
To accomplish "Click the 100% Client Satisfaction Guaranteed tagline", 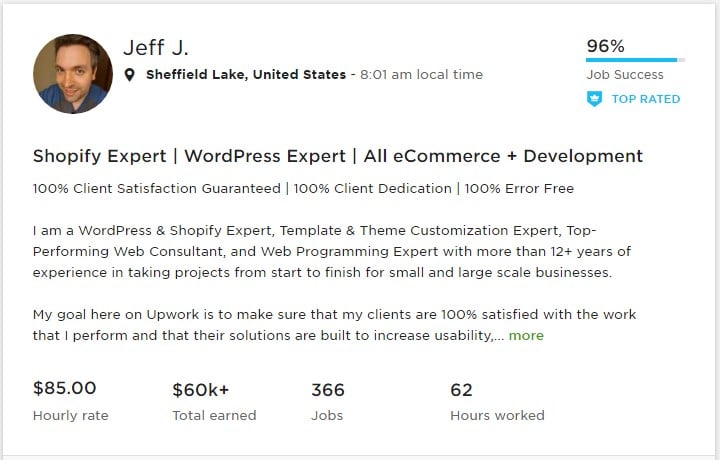I will pos(157,188).
